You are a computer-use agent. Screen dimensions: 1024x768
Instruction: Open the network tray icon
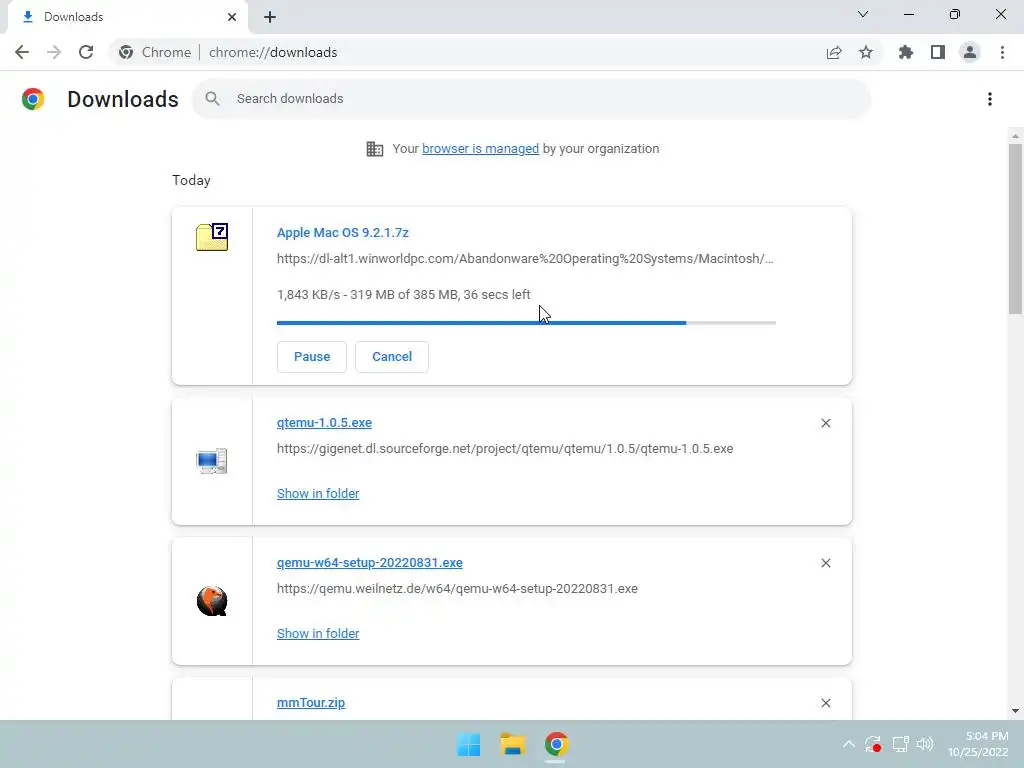[901, 744]
